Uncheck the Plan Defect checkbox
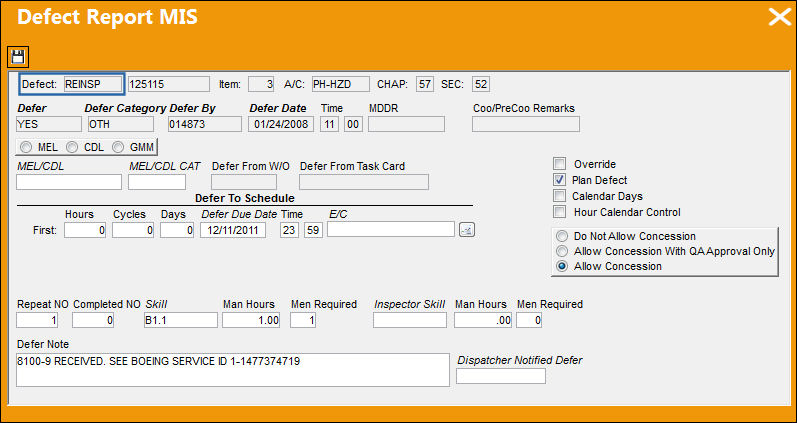The image size is (797, 423). tap(560, 179)
